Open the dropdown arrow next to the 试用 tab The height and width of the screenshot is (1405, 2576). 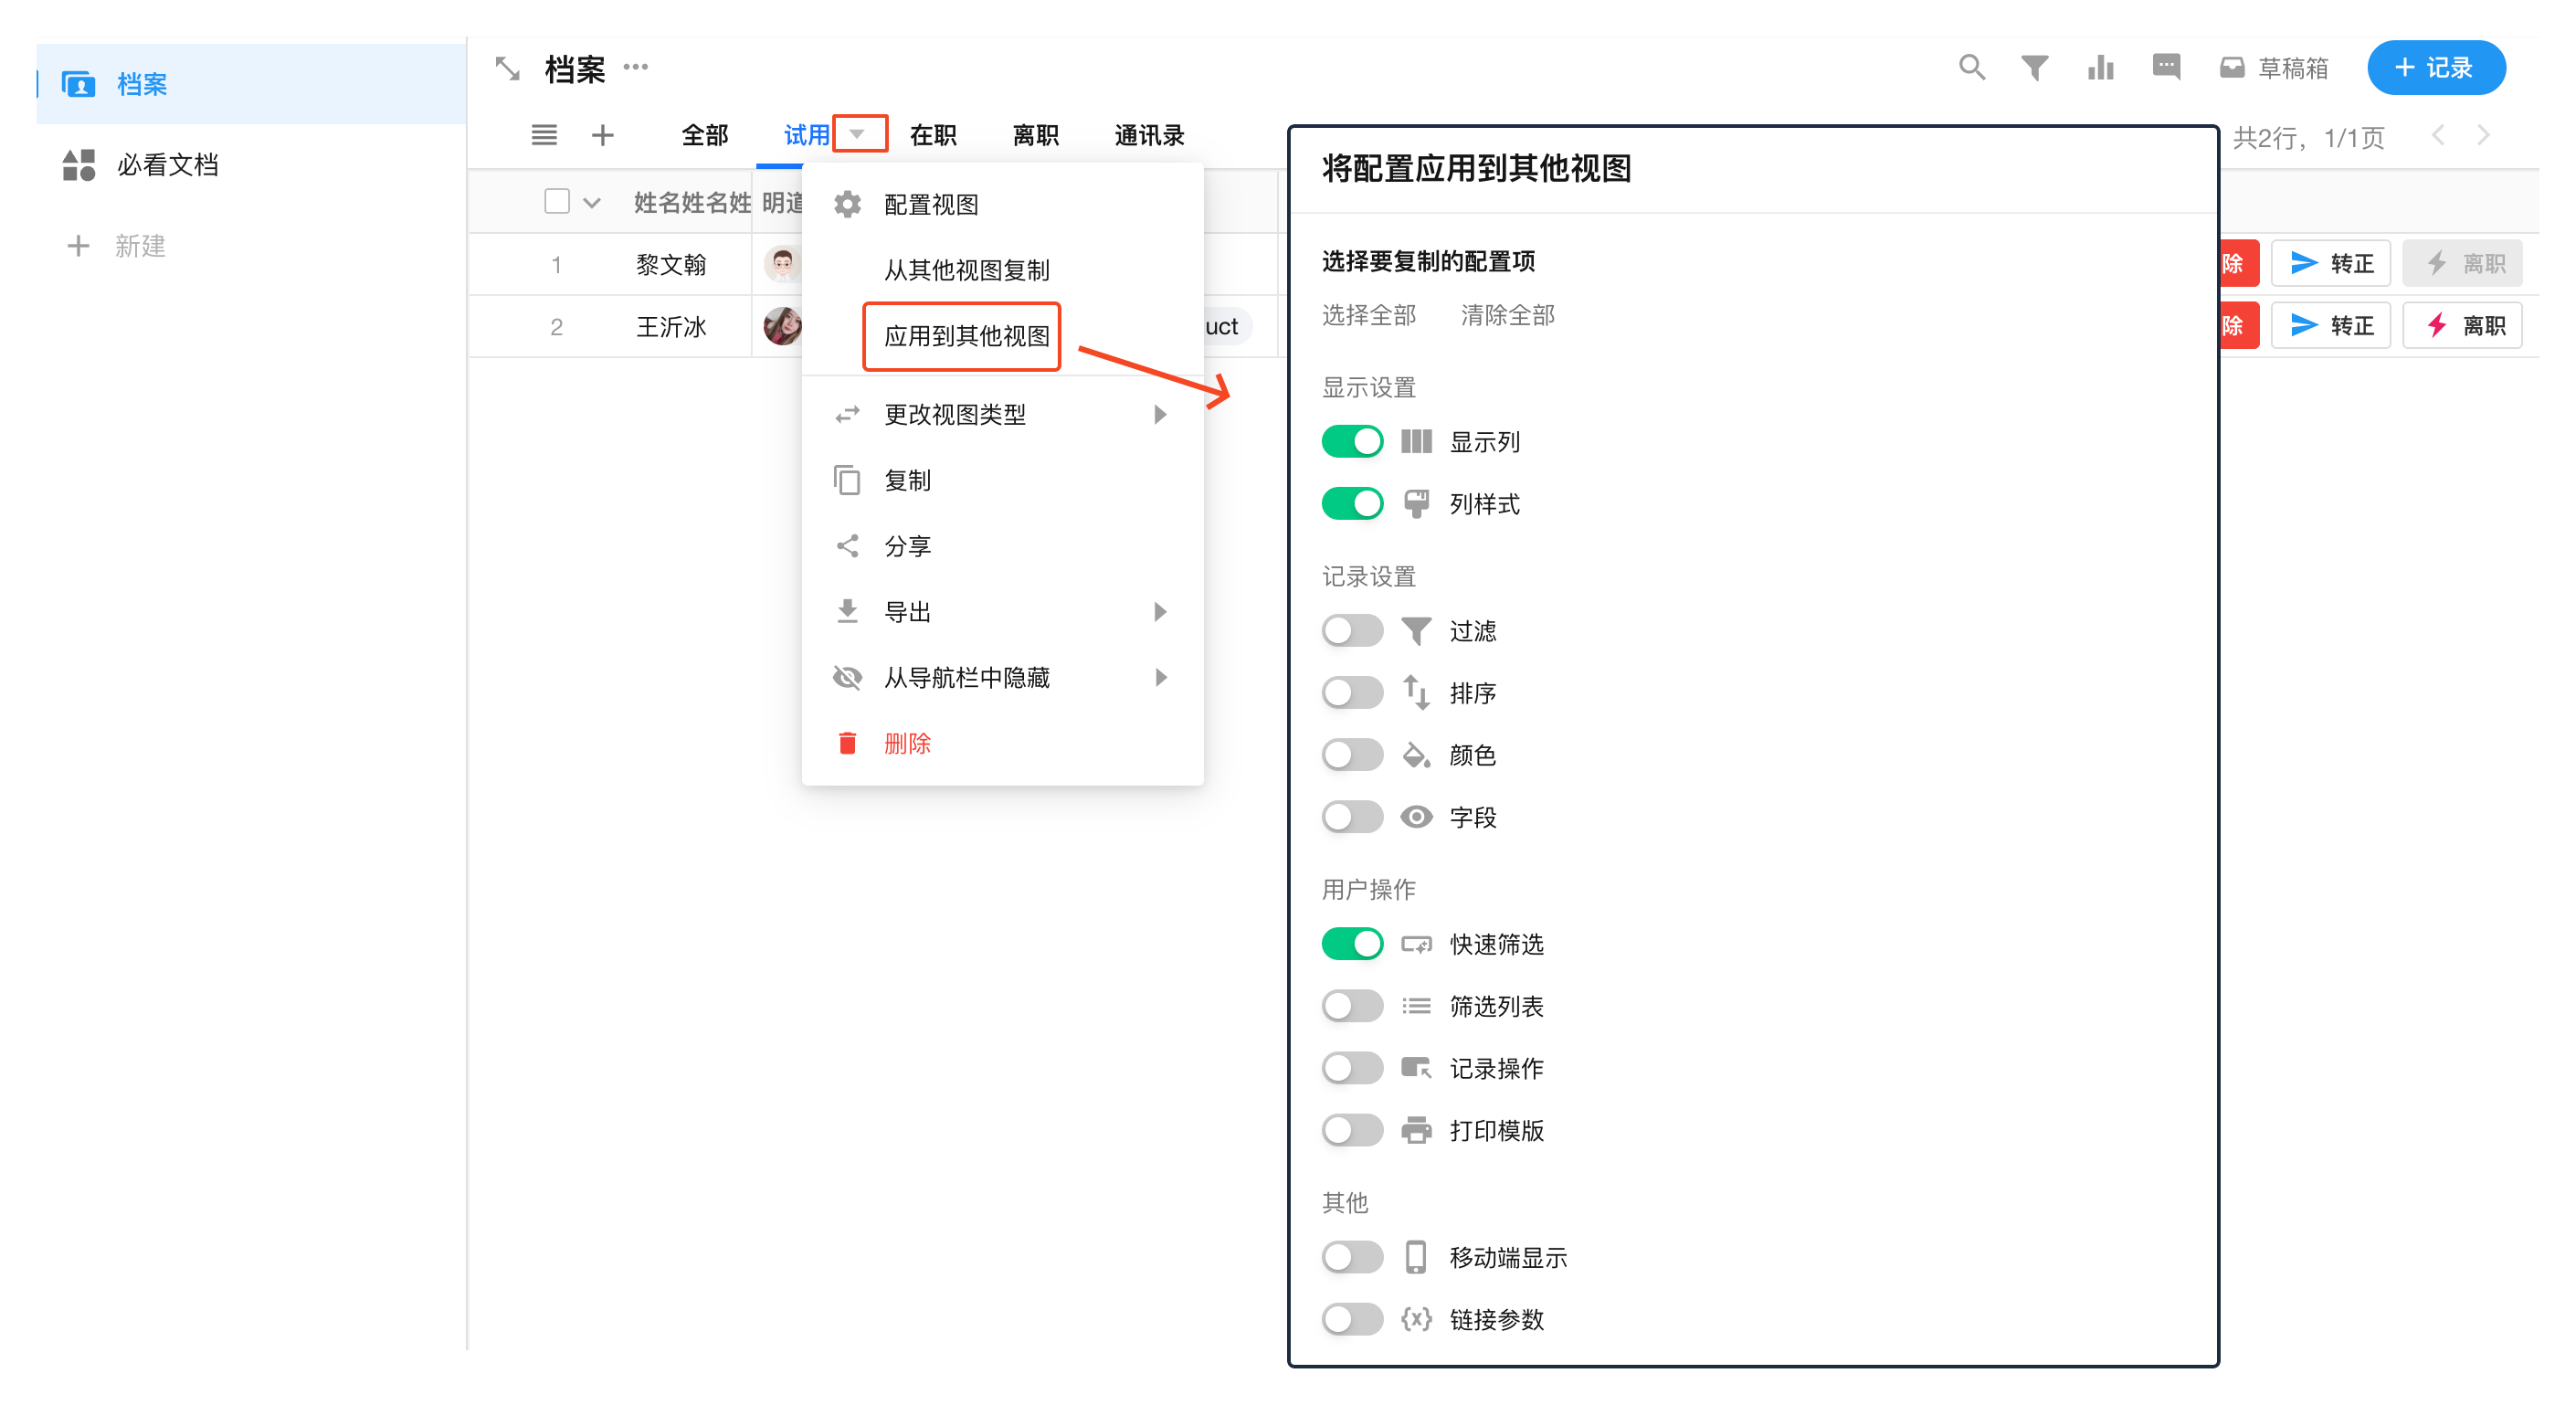[858, 134]
